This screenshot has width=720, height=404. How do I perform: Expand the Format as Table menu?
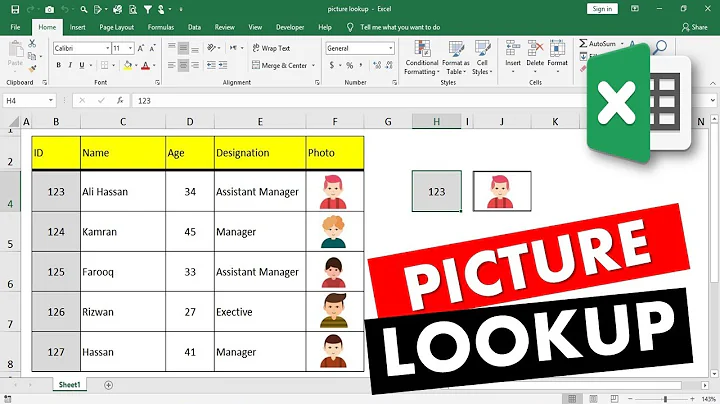tap(456, 58)
